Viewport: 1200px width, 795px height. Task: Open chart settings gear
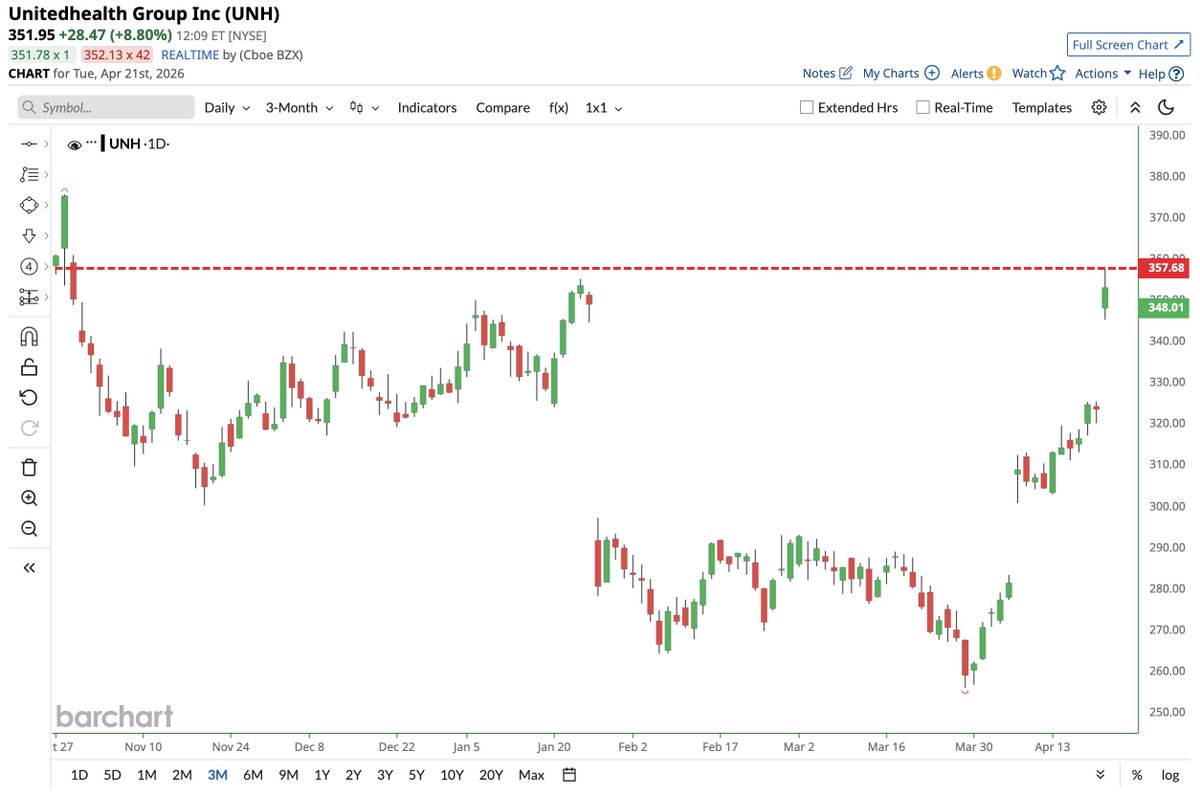[1099, 107]
